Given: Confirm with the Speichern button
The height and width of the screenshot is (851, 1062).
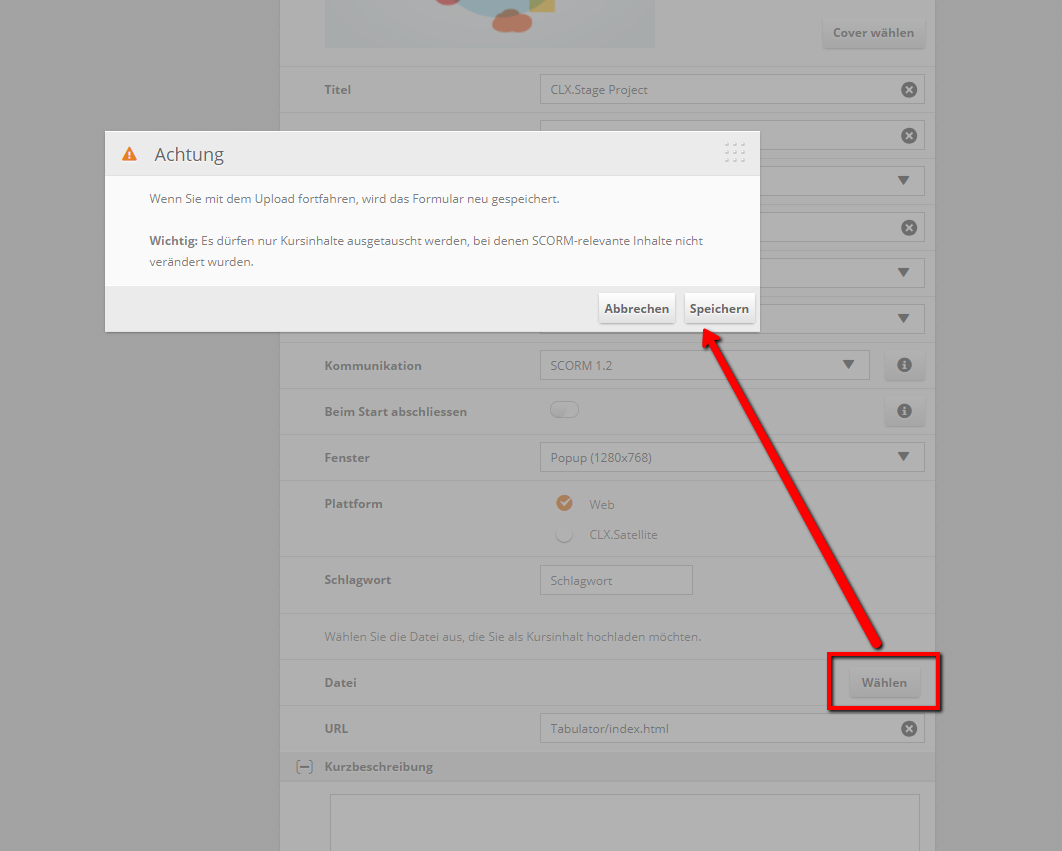Looking at the screenshot, I should point(719,309).
